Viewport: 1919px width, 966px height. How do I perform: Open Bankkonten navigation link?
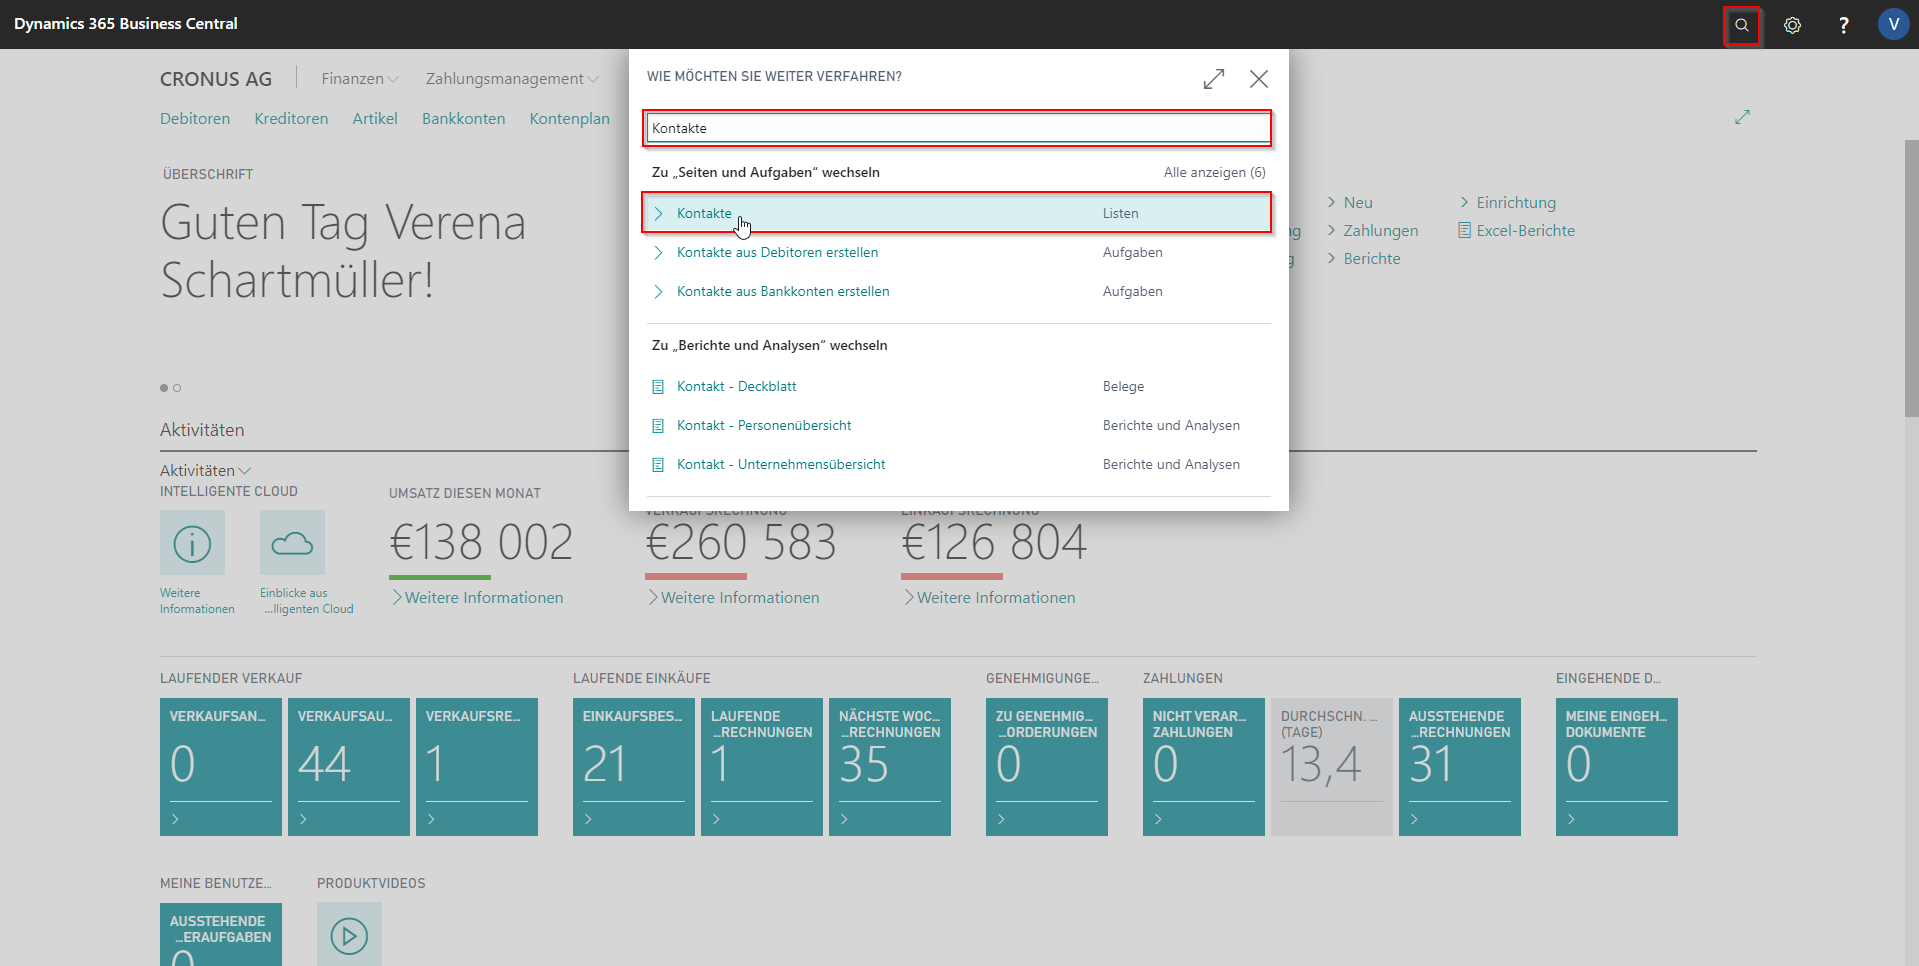[x=463, y=118]
